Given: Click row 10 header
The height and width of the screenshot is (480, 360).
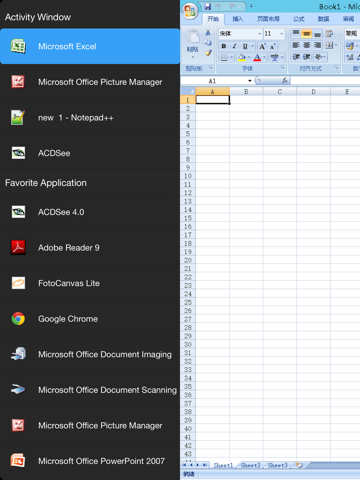Looking at the screenshot, I should (x=188, y=176).
